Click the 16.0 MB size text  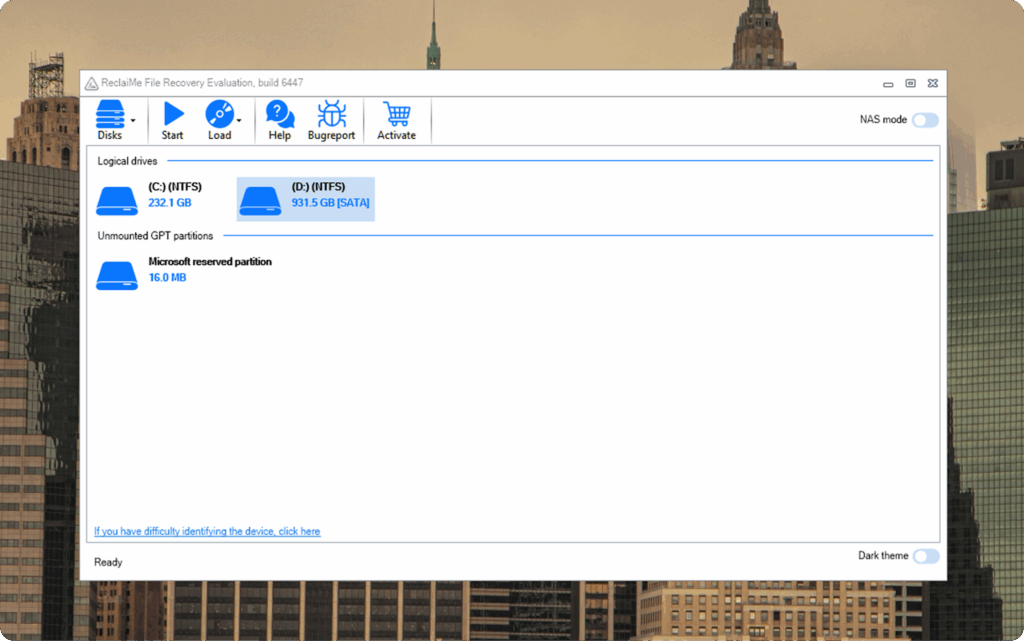click(x=167, y=278)
